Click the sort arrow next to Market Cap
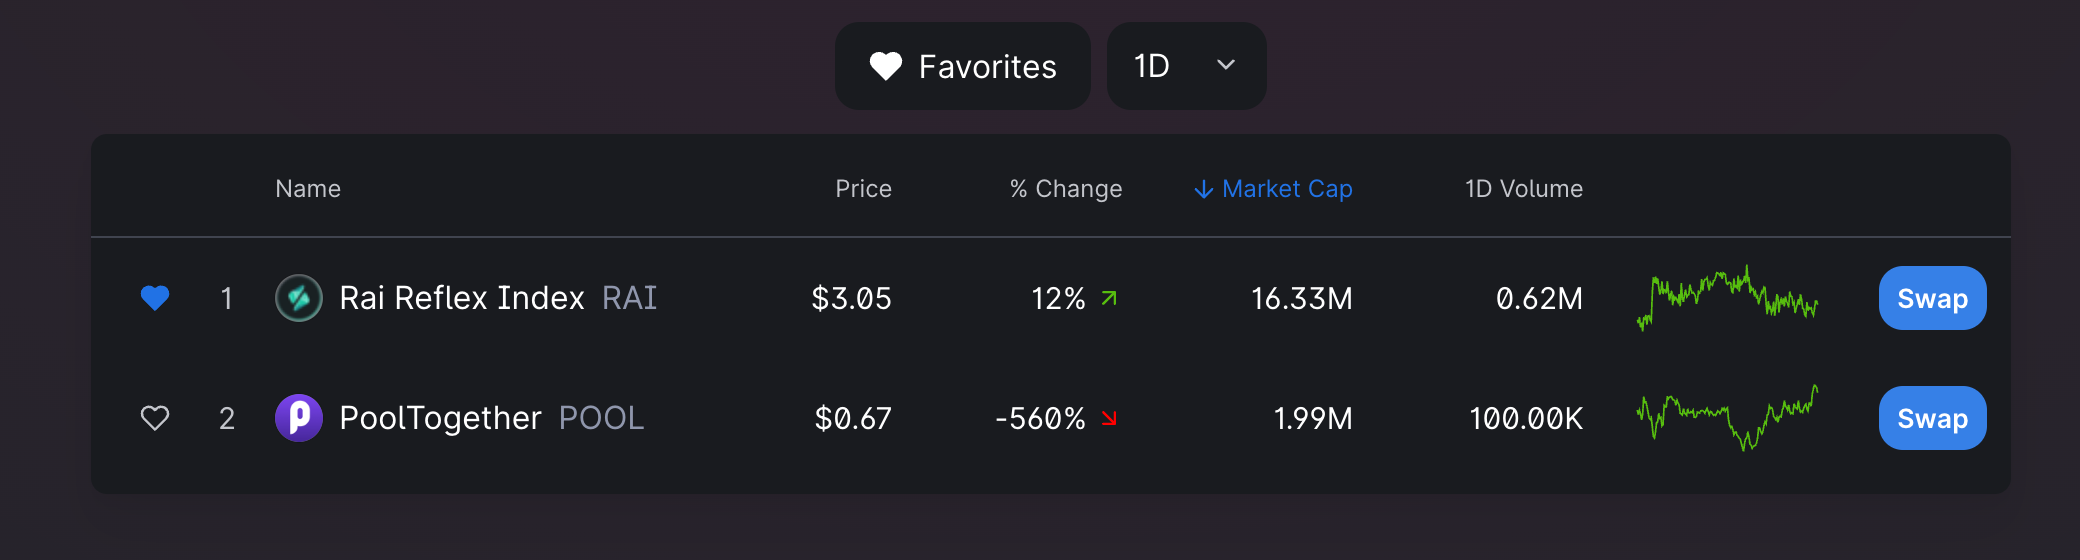This screenshot has width=2080, height=560. (1204, 189)
